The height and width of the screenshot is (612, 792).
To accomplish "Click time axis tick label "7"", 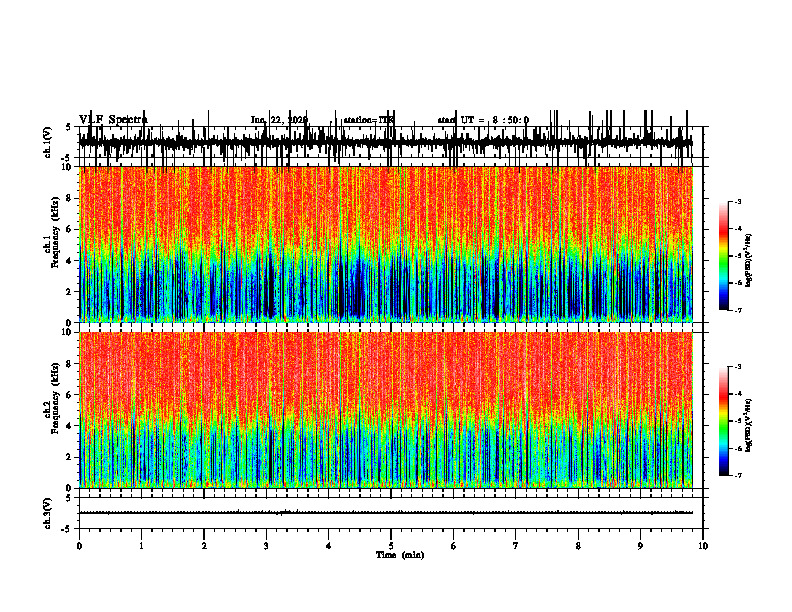I will point(516,546).
